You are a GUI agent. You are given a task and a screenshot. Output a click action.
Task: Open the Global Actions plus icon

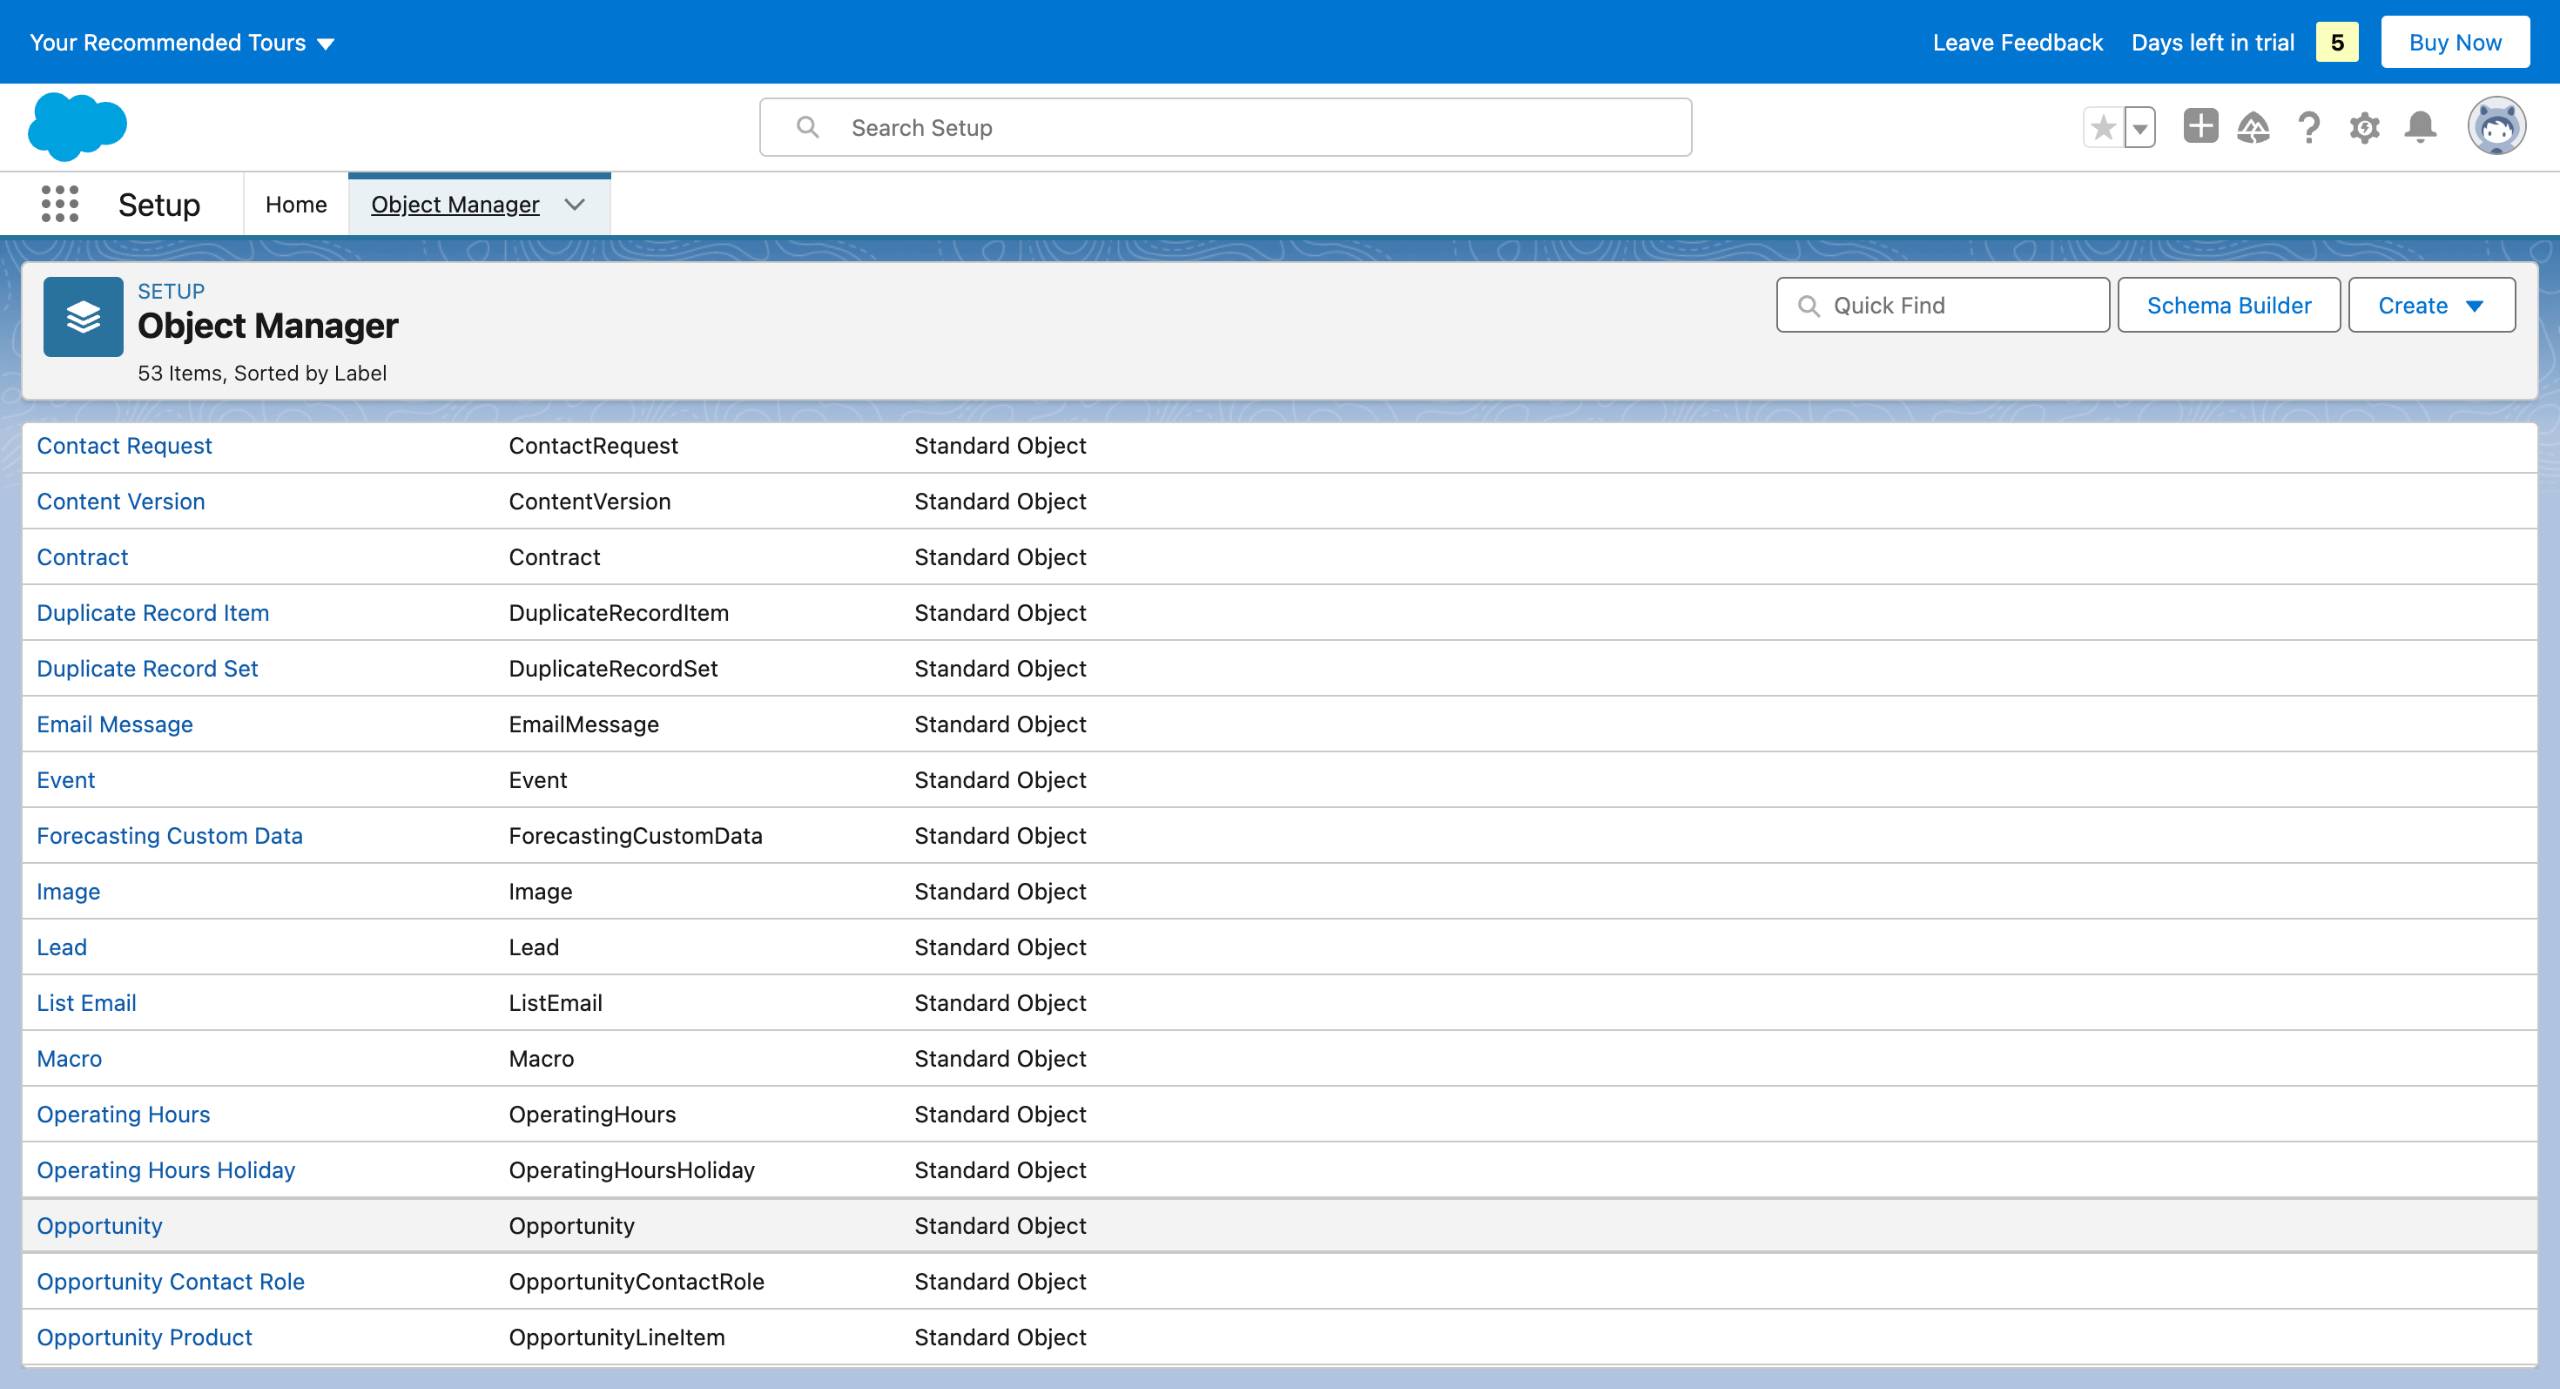[x=2200, y=127]
